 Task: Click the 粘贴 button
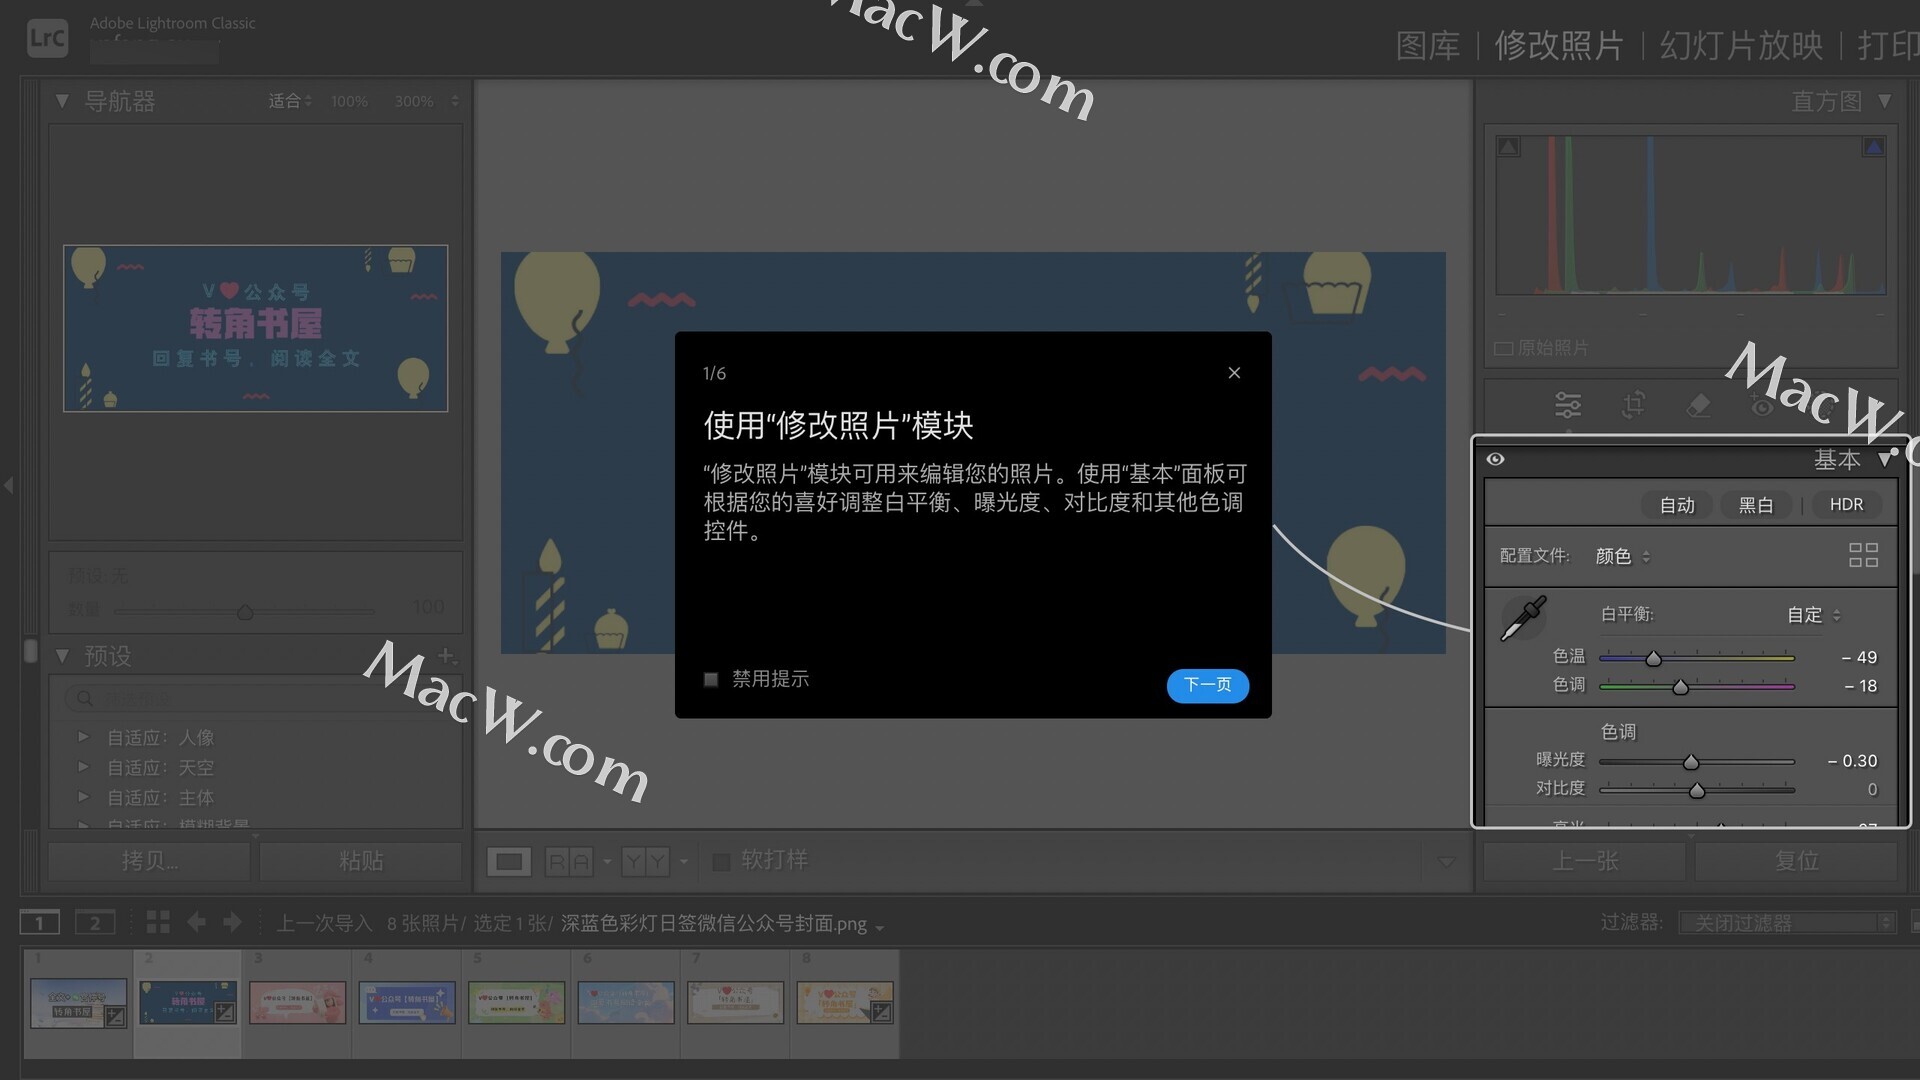[361, 861]
